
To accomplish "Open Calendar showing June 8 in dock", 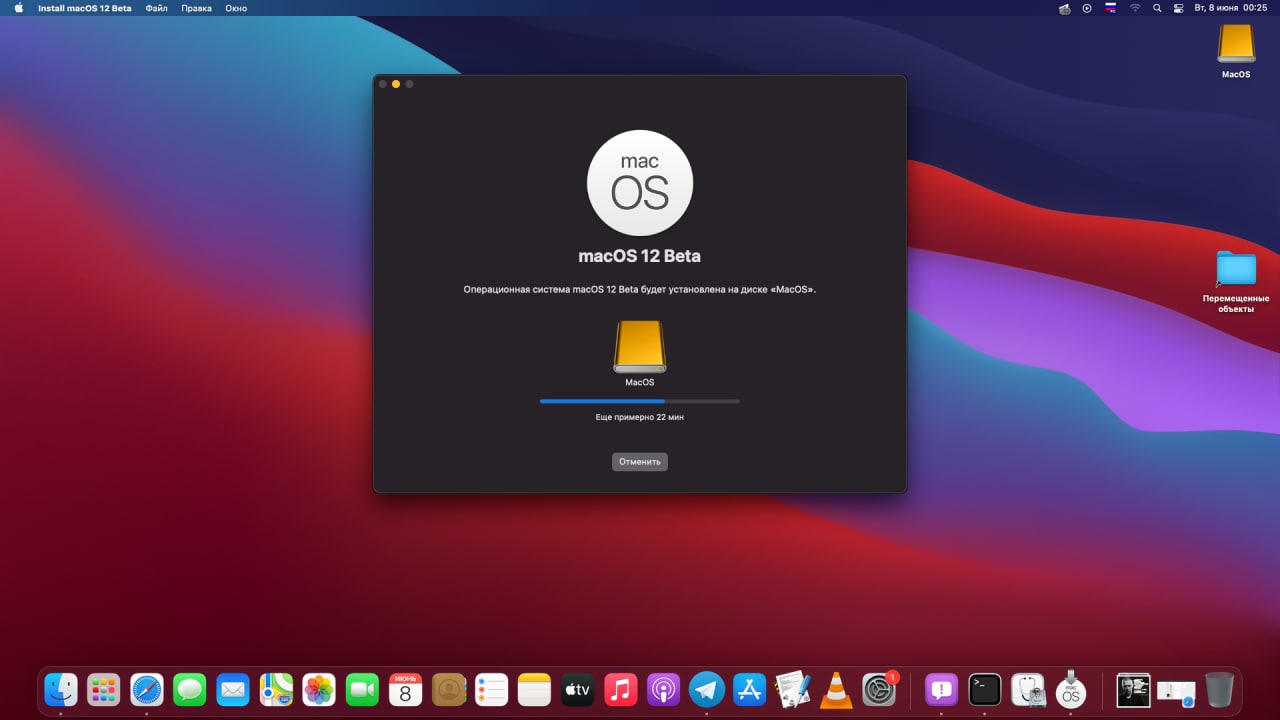I will coord(405,689).
